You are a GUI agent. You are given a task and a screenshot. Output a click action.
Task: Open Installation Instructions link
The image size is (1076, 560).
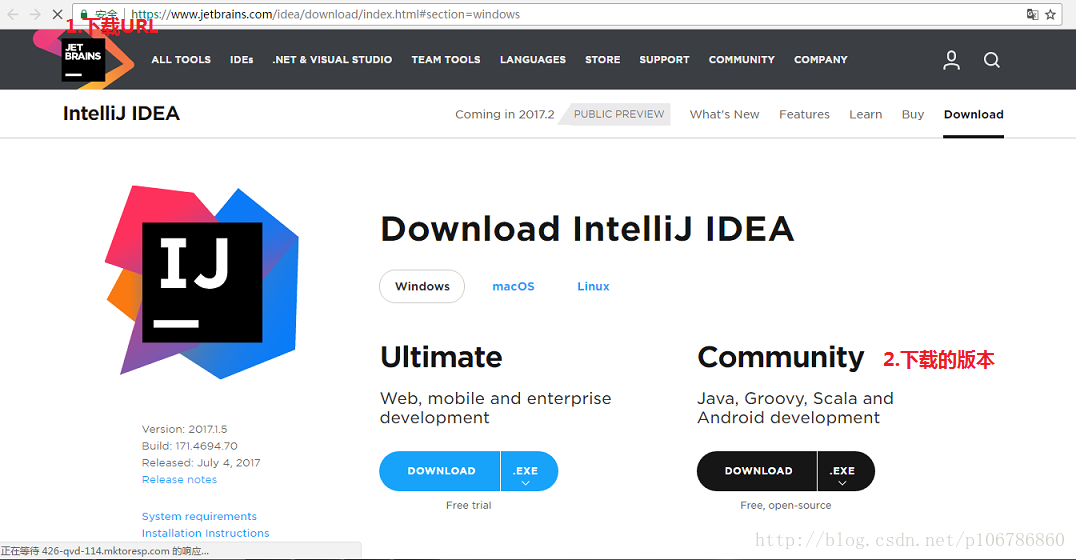205,533
